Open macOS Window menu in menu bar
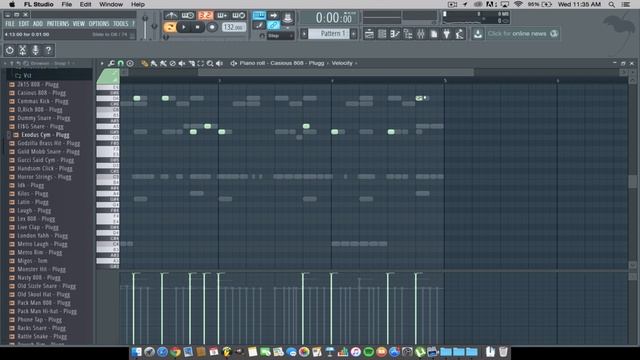Image resolution: width=640 pixels, height=360 pixels. click(x=111, y=4)
